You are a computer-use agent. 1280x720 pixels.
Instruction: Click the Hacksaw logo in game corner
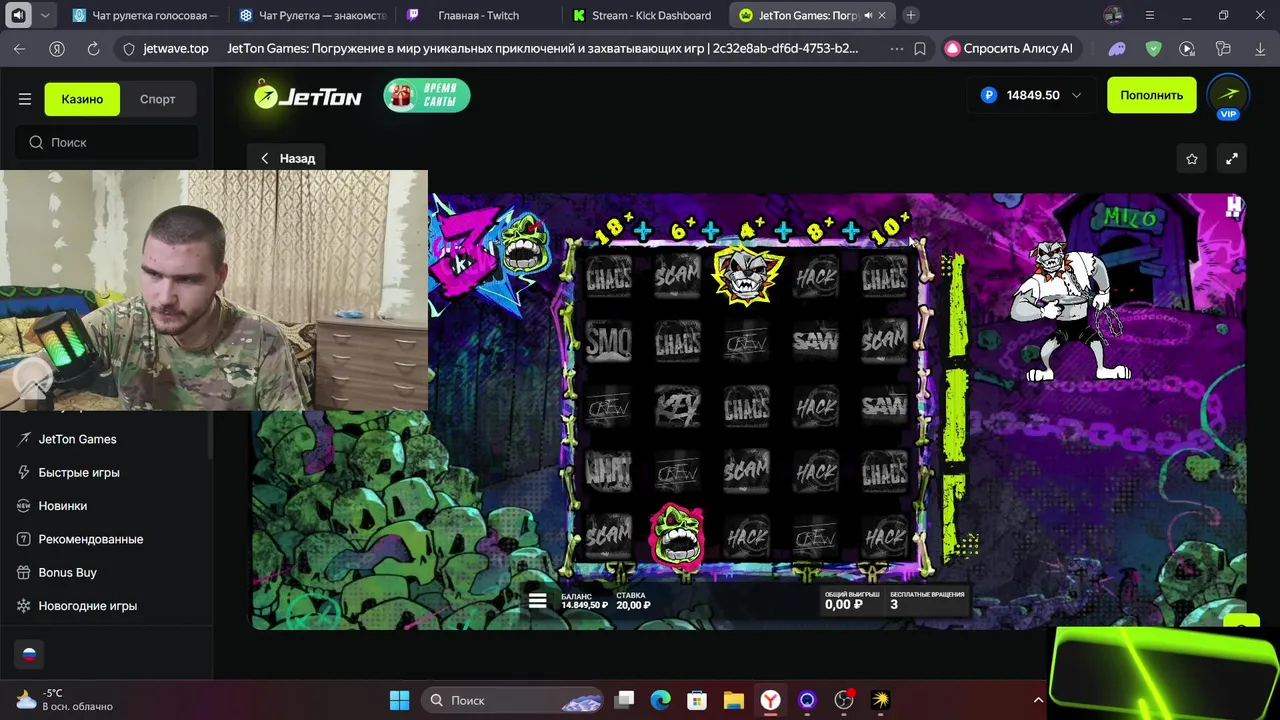[x=1235, y=206]
